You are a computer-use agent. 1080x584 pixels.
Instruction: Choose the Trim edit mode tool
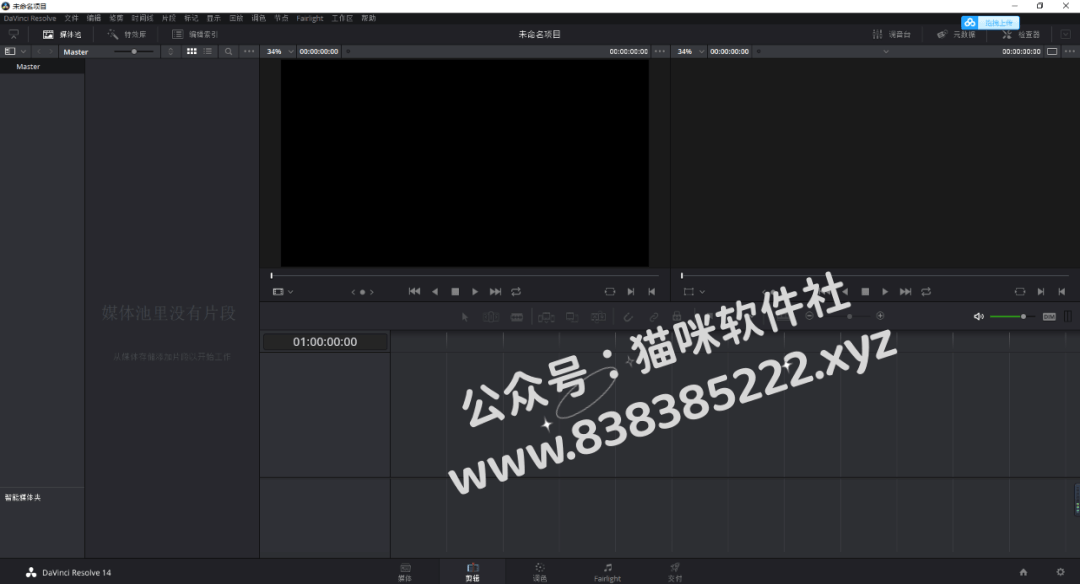490,317
